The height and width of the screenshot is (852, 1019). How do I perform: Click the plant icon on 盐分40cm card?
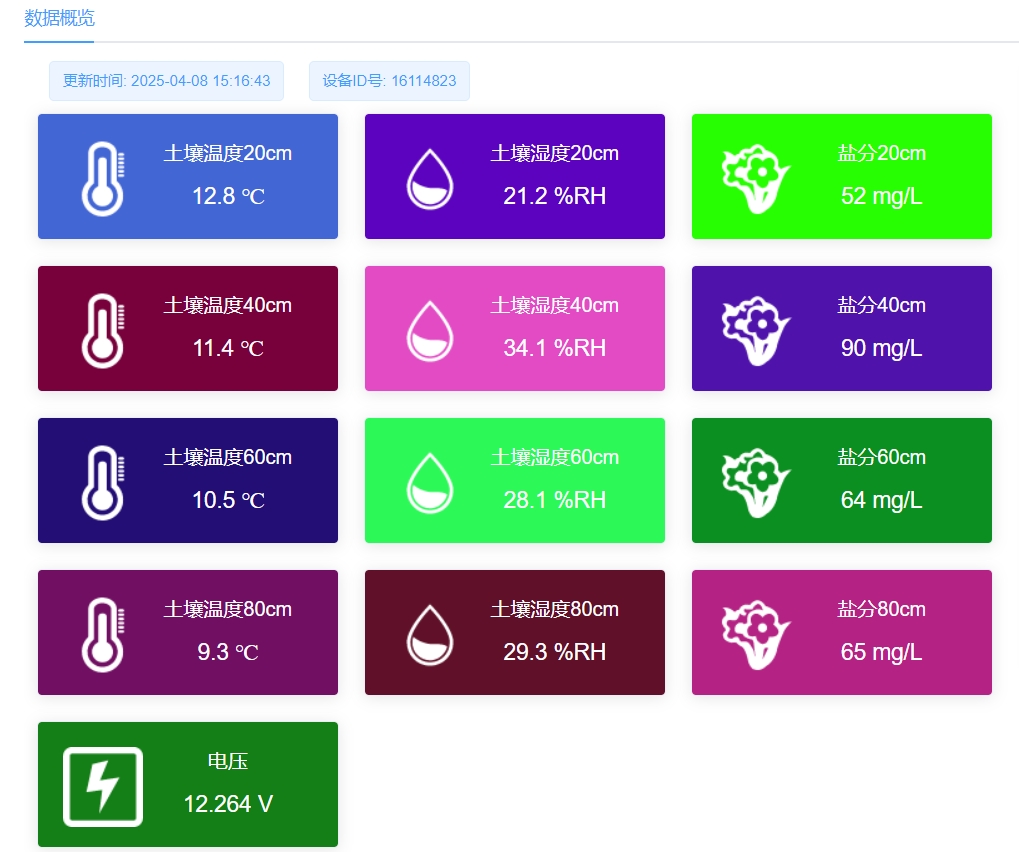coord(755,330)
